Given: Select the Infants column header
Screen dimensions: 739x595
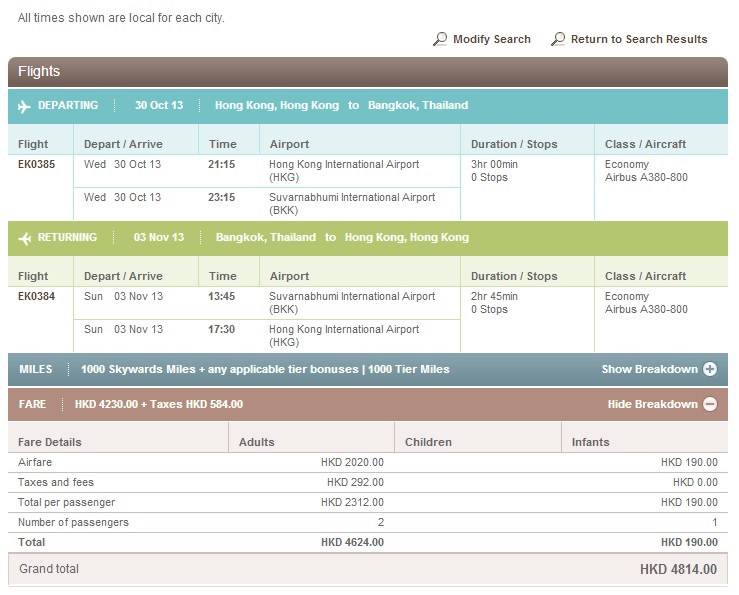Looking at the screenshot, I should tap(590, 441).
